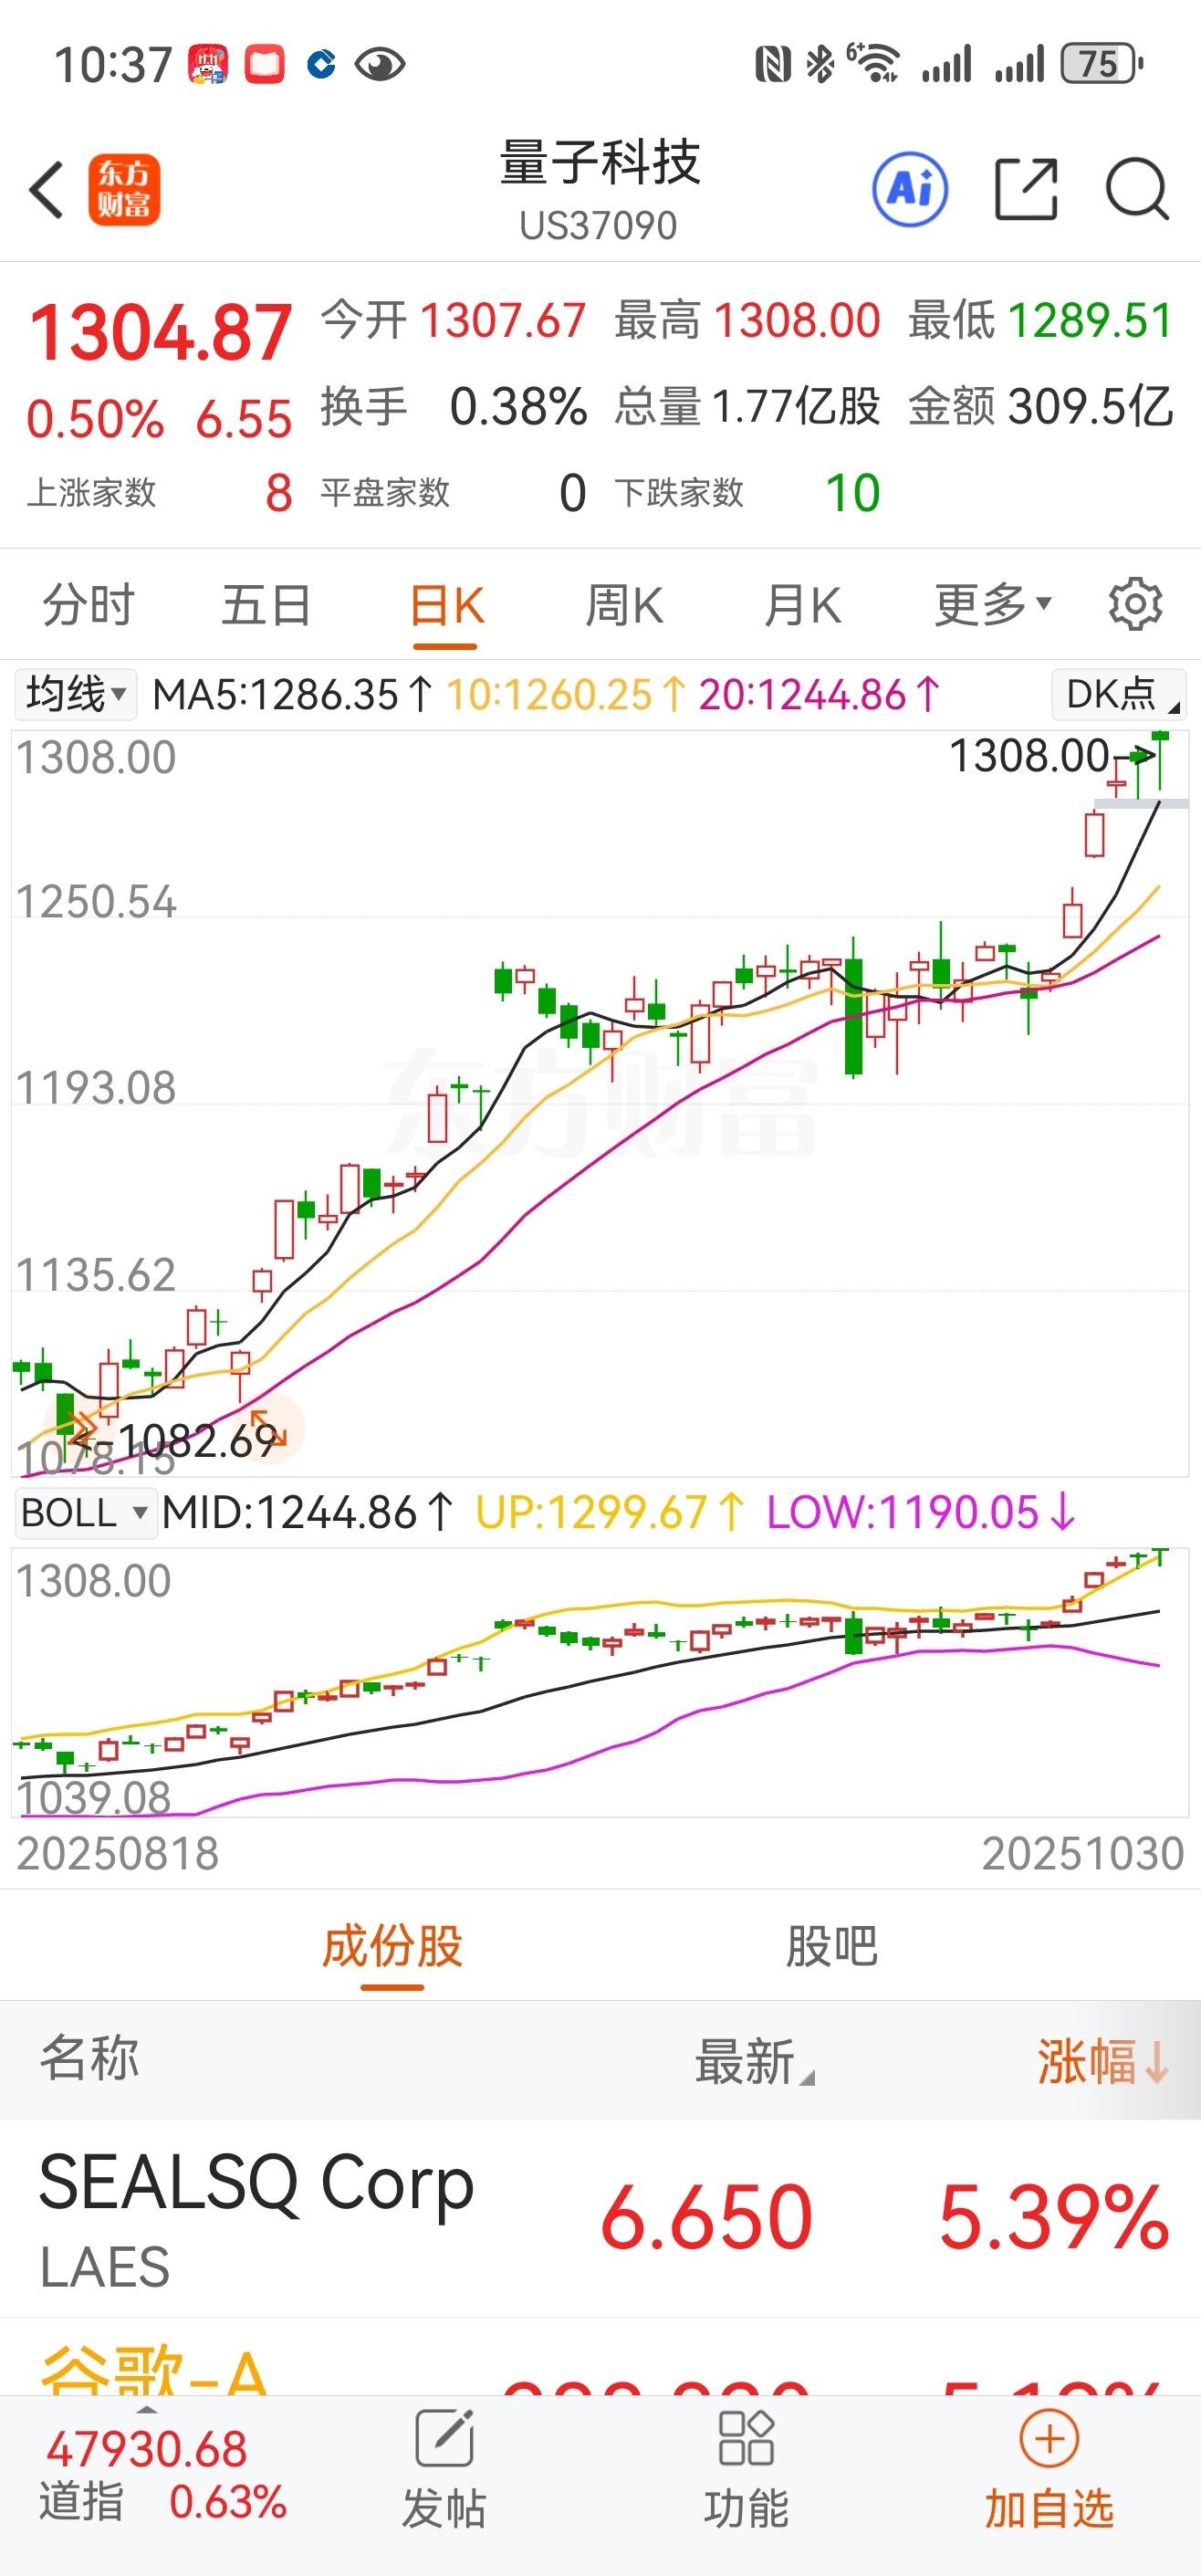
Task: Open the 东方财富 logo home shortcut
Action: tap(124, 189)
